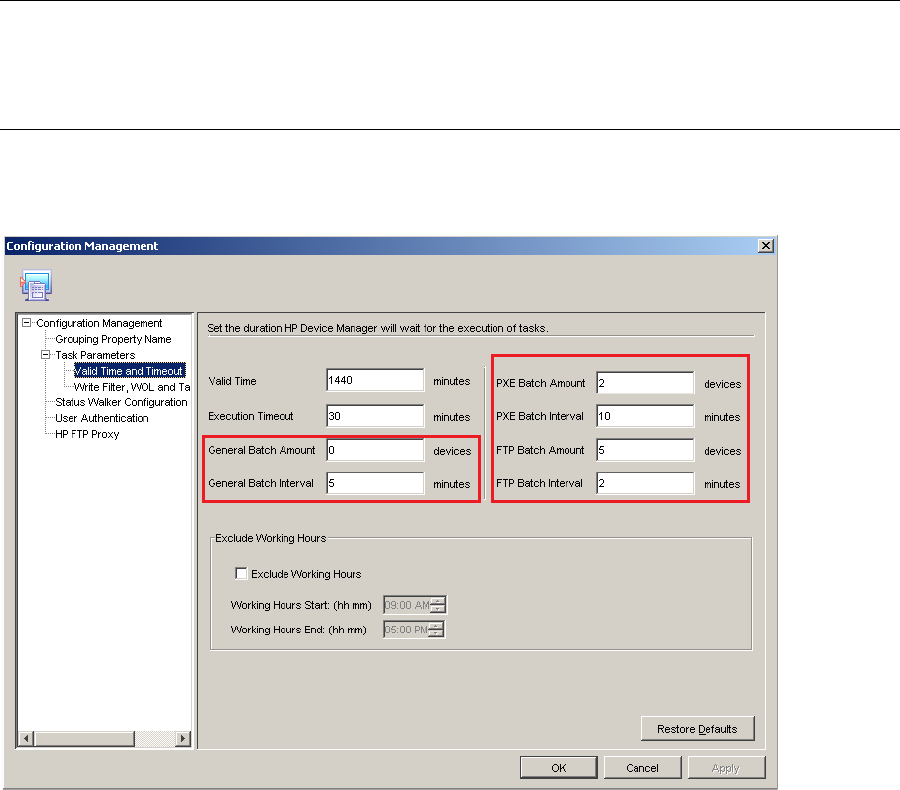Open Status Walker Configuration settings
Image resolution: width=900 pixels, height=790 pixels.
(x=121, y=402)
